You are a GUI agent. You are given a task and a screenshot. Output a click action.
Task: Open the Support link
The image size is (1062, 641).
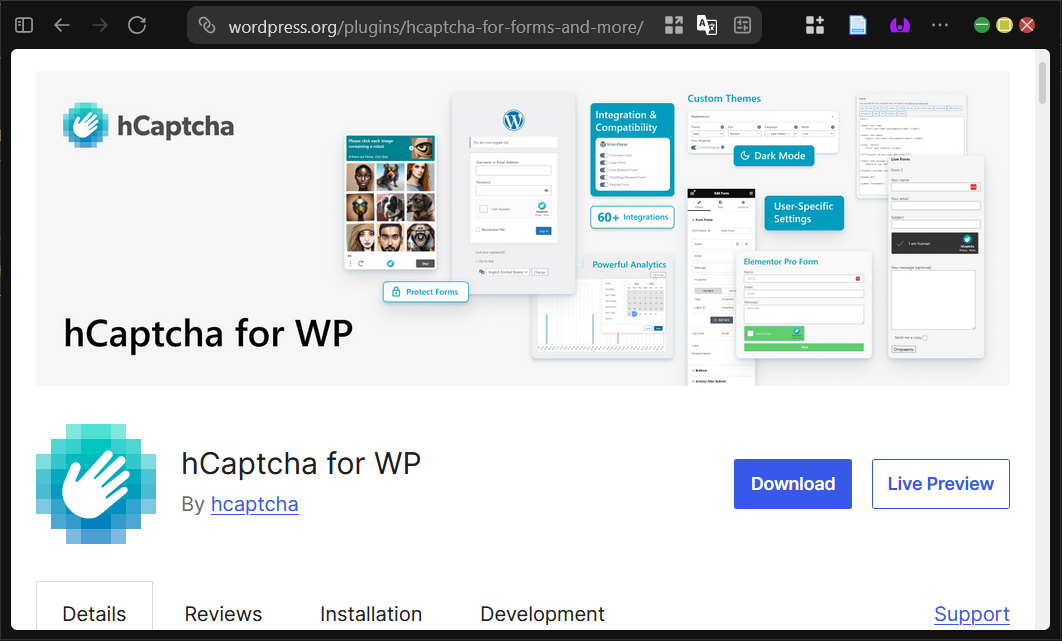[x=971, y=614]
